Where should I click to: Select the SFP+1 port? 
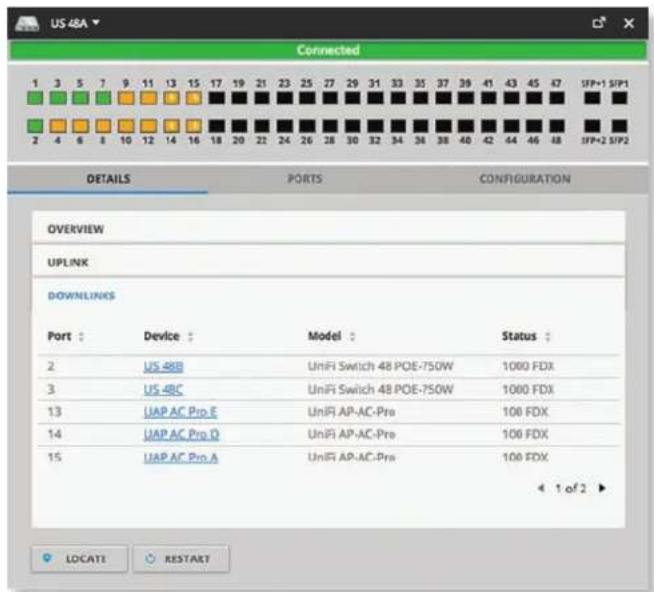tap(592, 98)
